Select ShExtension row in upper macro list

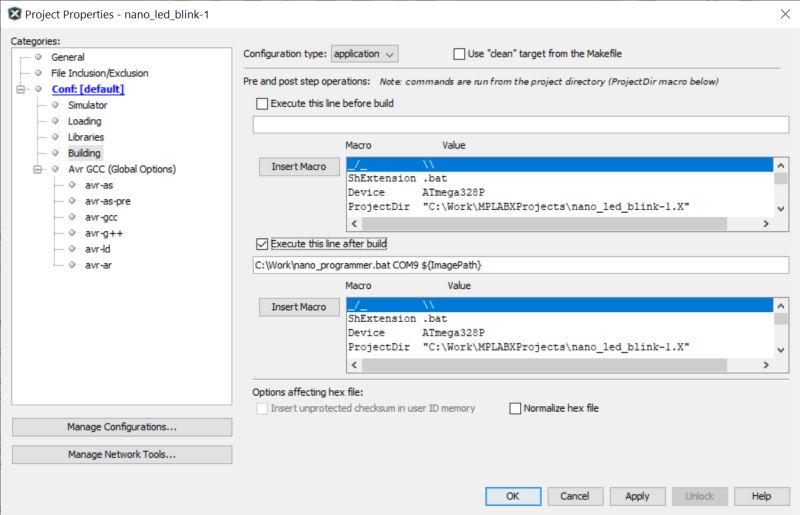point(559,178)
